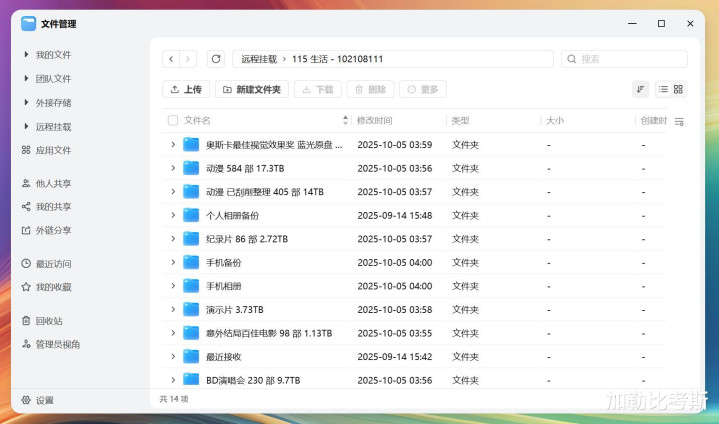Select 管理员视角 in the sidebar
Image resolution: width=719 pixels, height=424 pixels.
click(x=57, y=344)
